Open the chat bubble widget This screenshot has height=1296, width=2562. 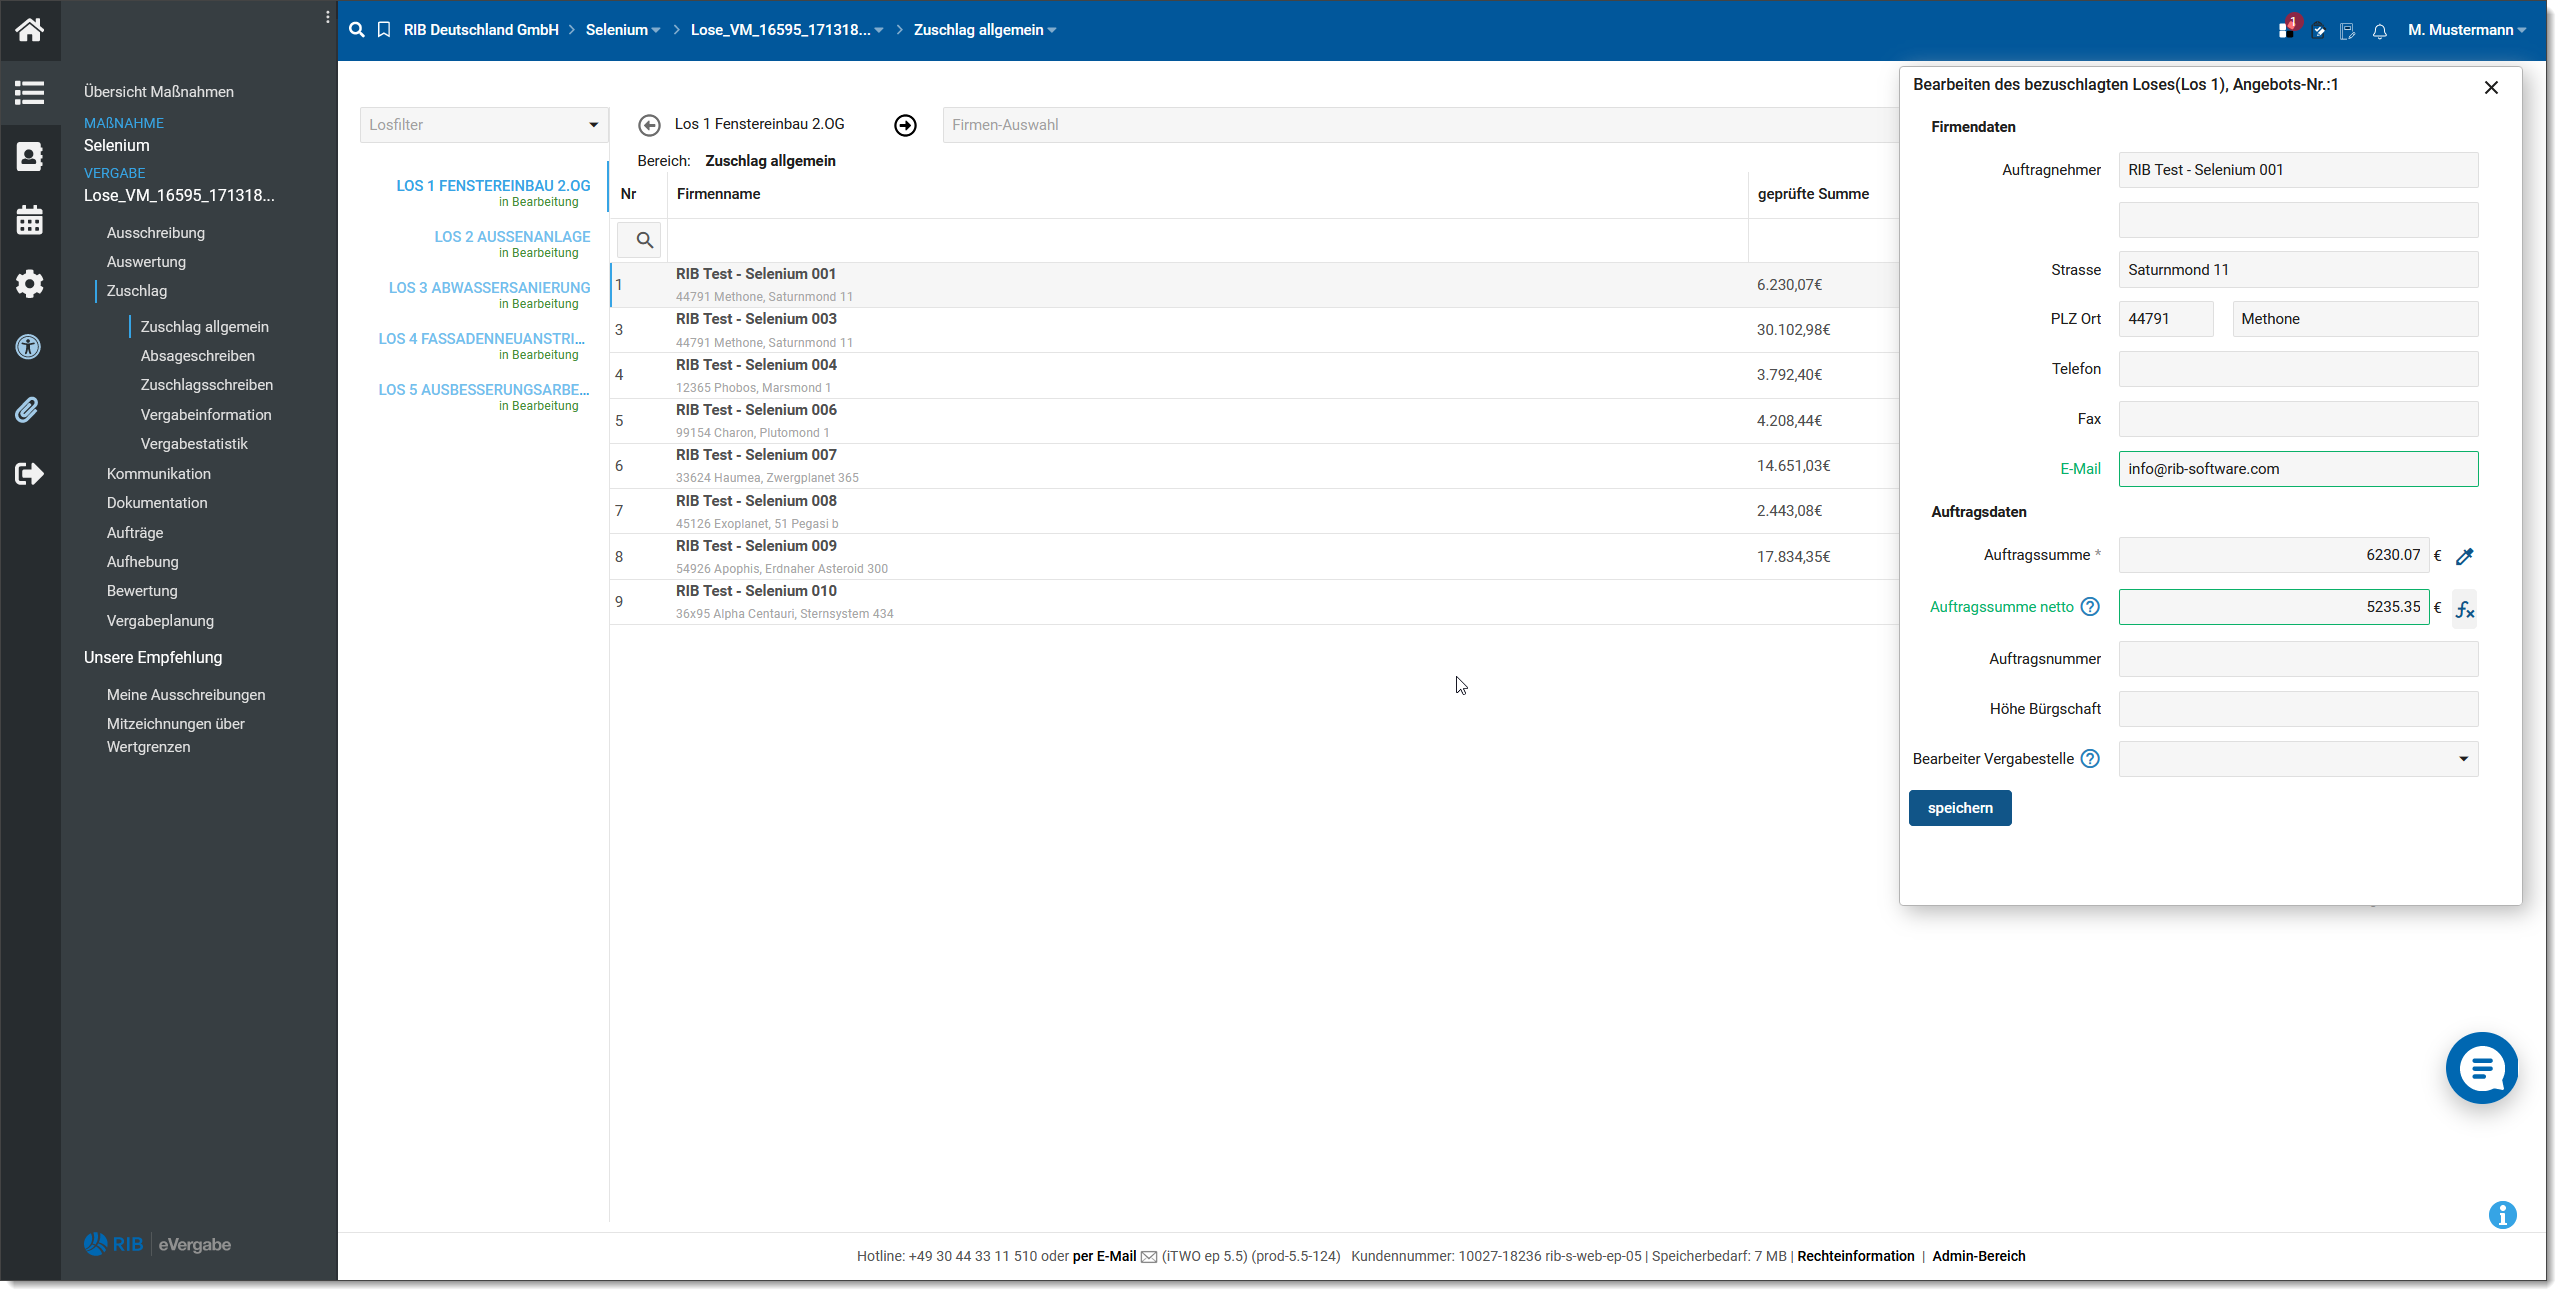click(x=2481, y=1068)
